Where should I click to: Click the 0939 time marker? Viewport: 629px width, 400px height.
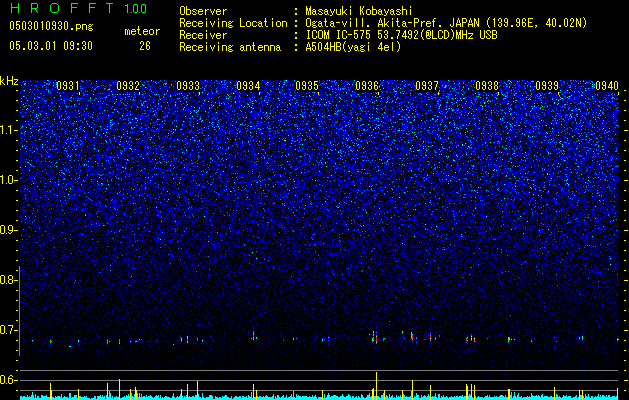547,85
